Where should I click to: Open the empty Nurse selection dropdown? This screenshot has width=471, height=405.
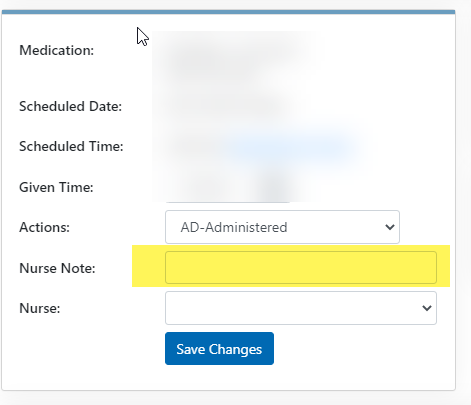(x=301, y=308)
